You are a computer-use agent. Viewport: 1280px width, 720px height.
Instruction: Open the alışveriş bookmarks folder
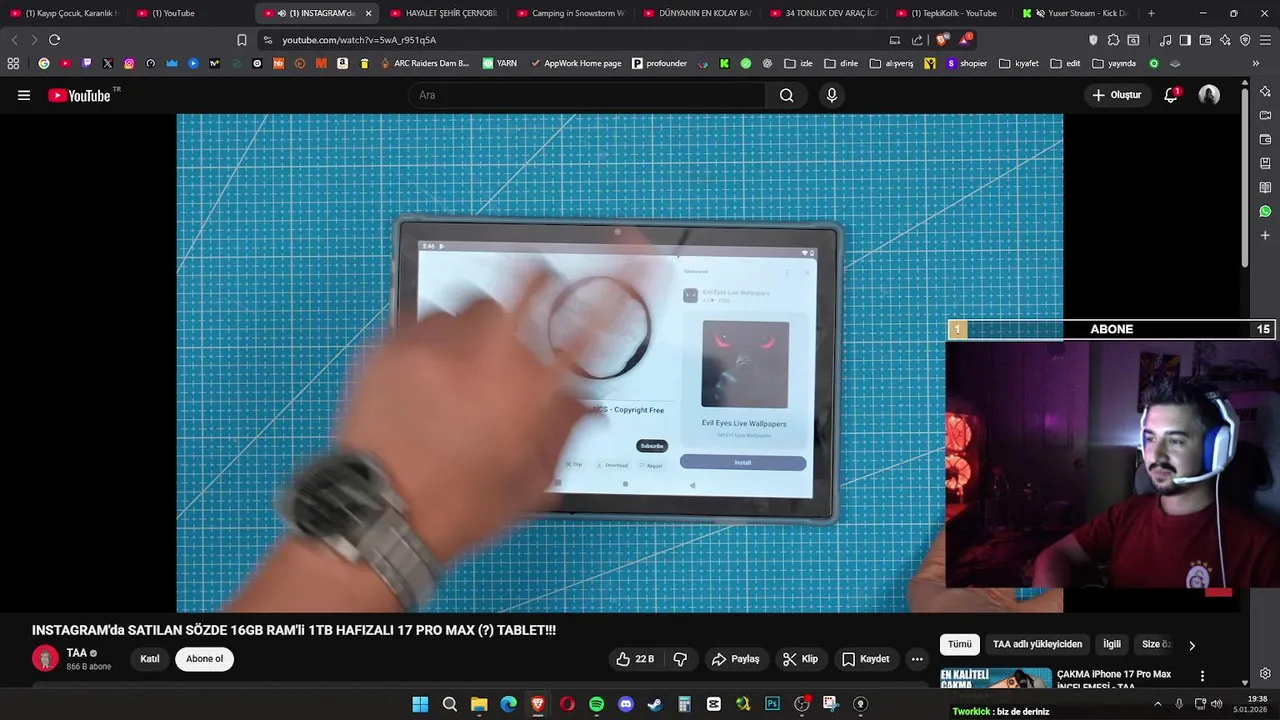pos(892,63)
